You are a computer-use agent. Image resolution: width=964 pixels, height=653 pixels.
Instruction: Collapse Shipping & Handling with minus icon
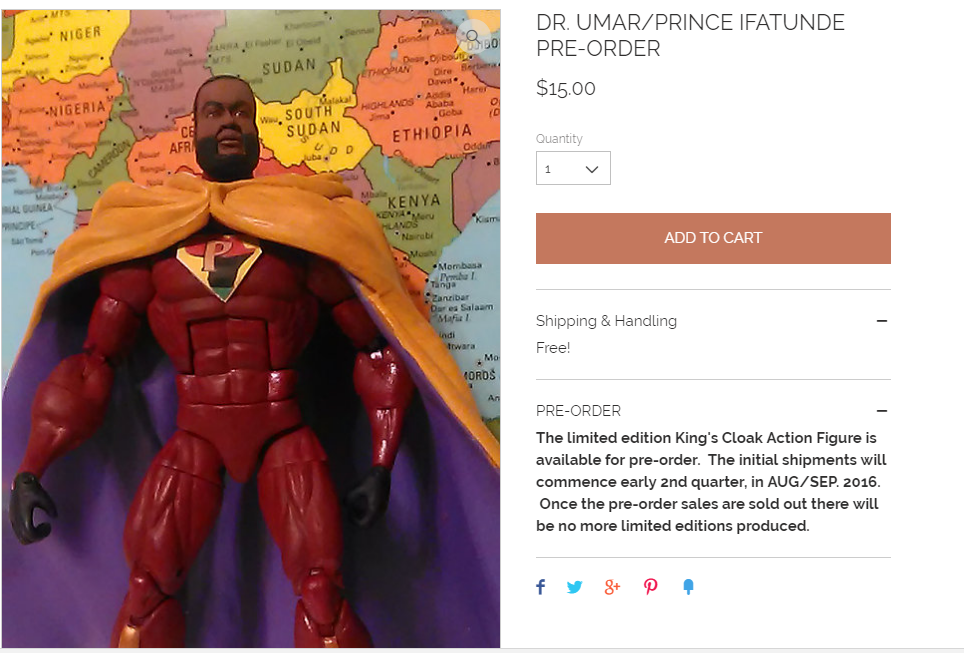coord(882,321)
